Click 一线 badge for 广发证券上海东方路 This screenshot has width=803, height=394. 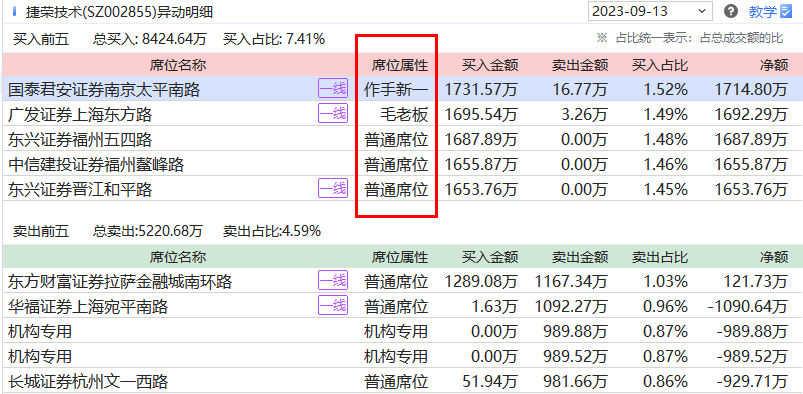[x=333, y=113]
